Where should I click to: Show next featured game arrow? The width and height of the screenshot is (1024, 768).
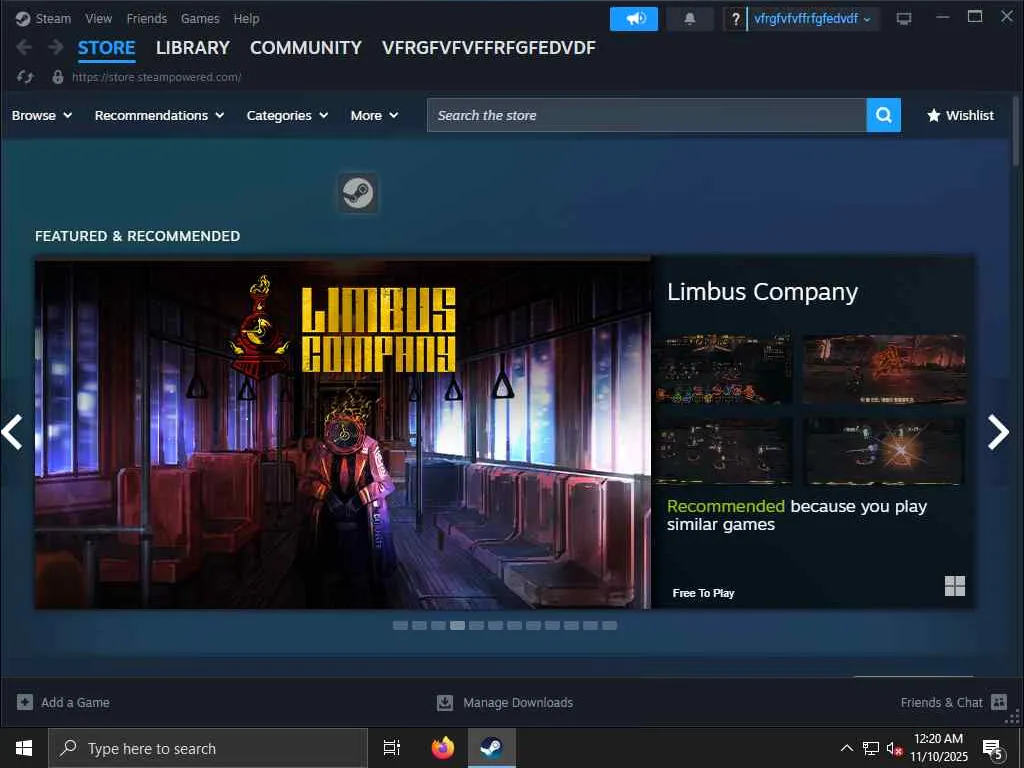(999, 432)
